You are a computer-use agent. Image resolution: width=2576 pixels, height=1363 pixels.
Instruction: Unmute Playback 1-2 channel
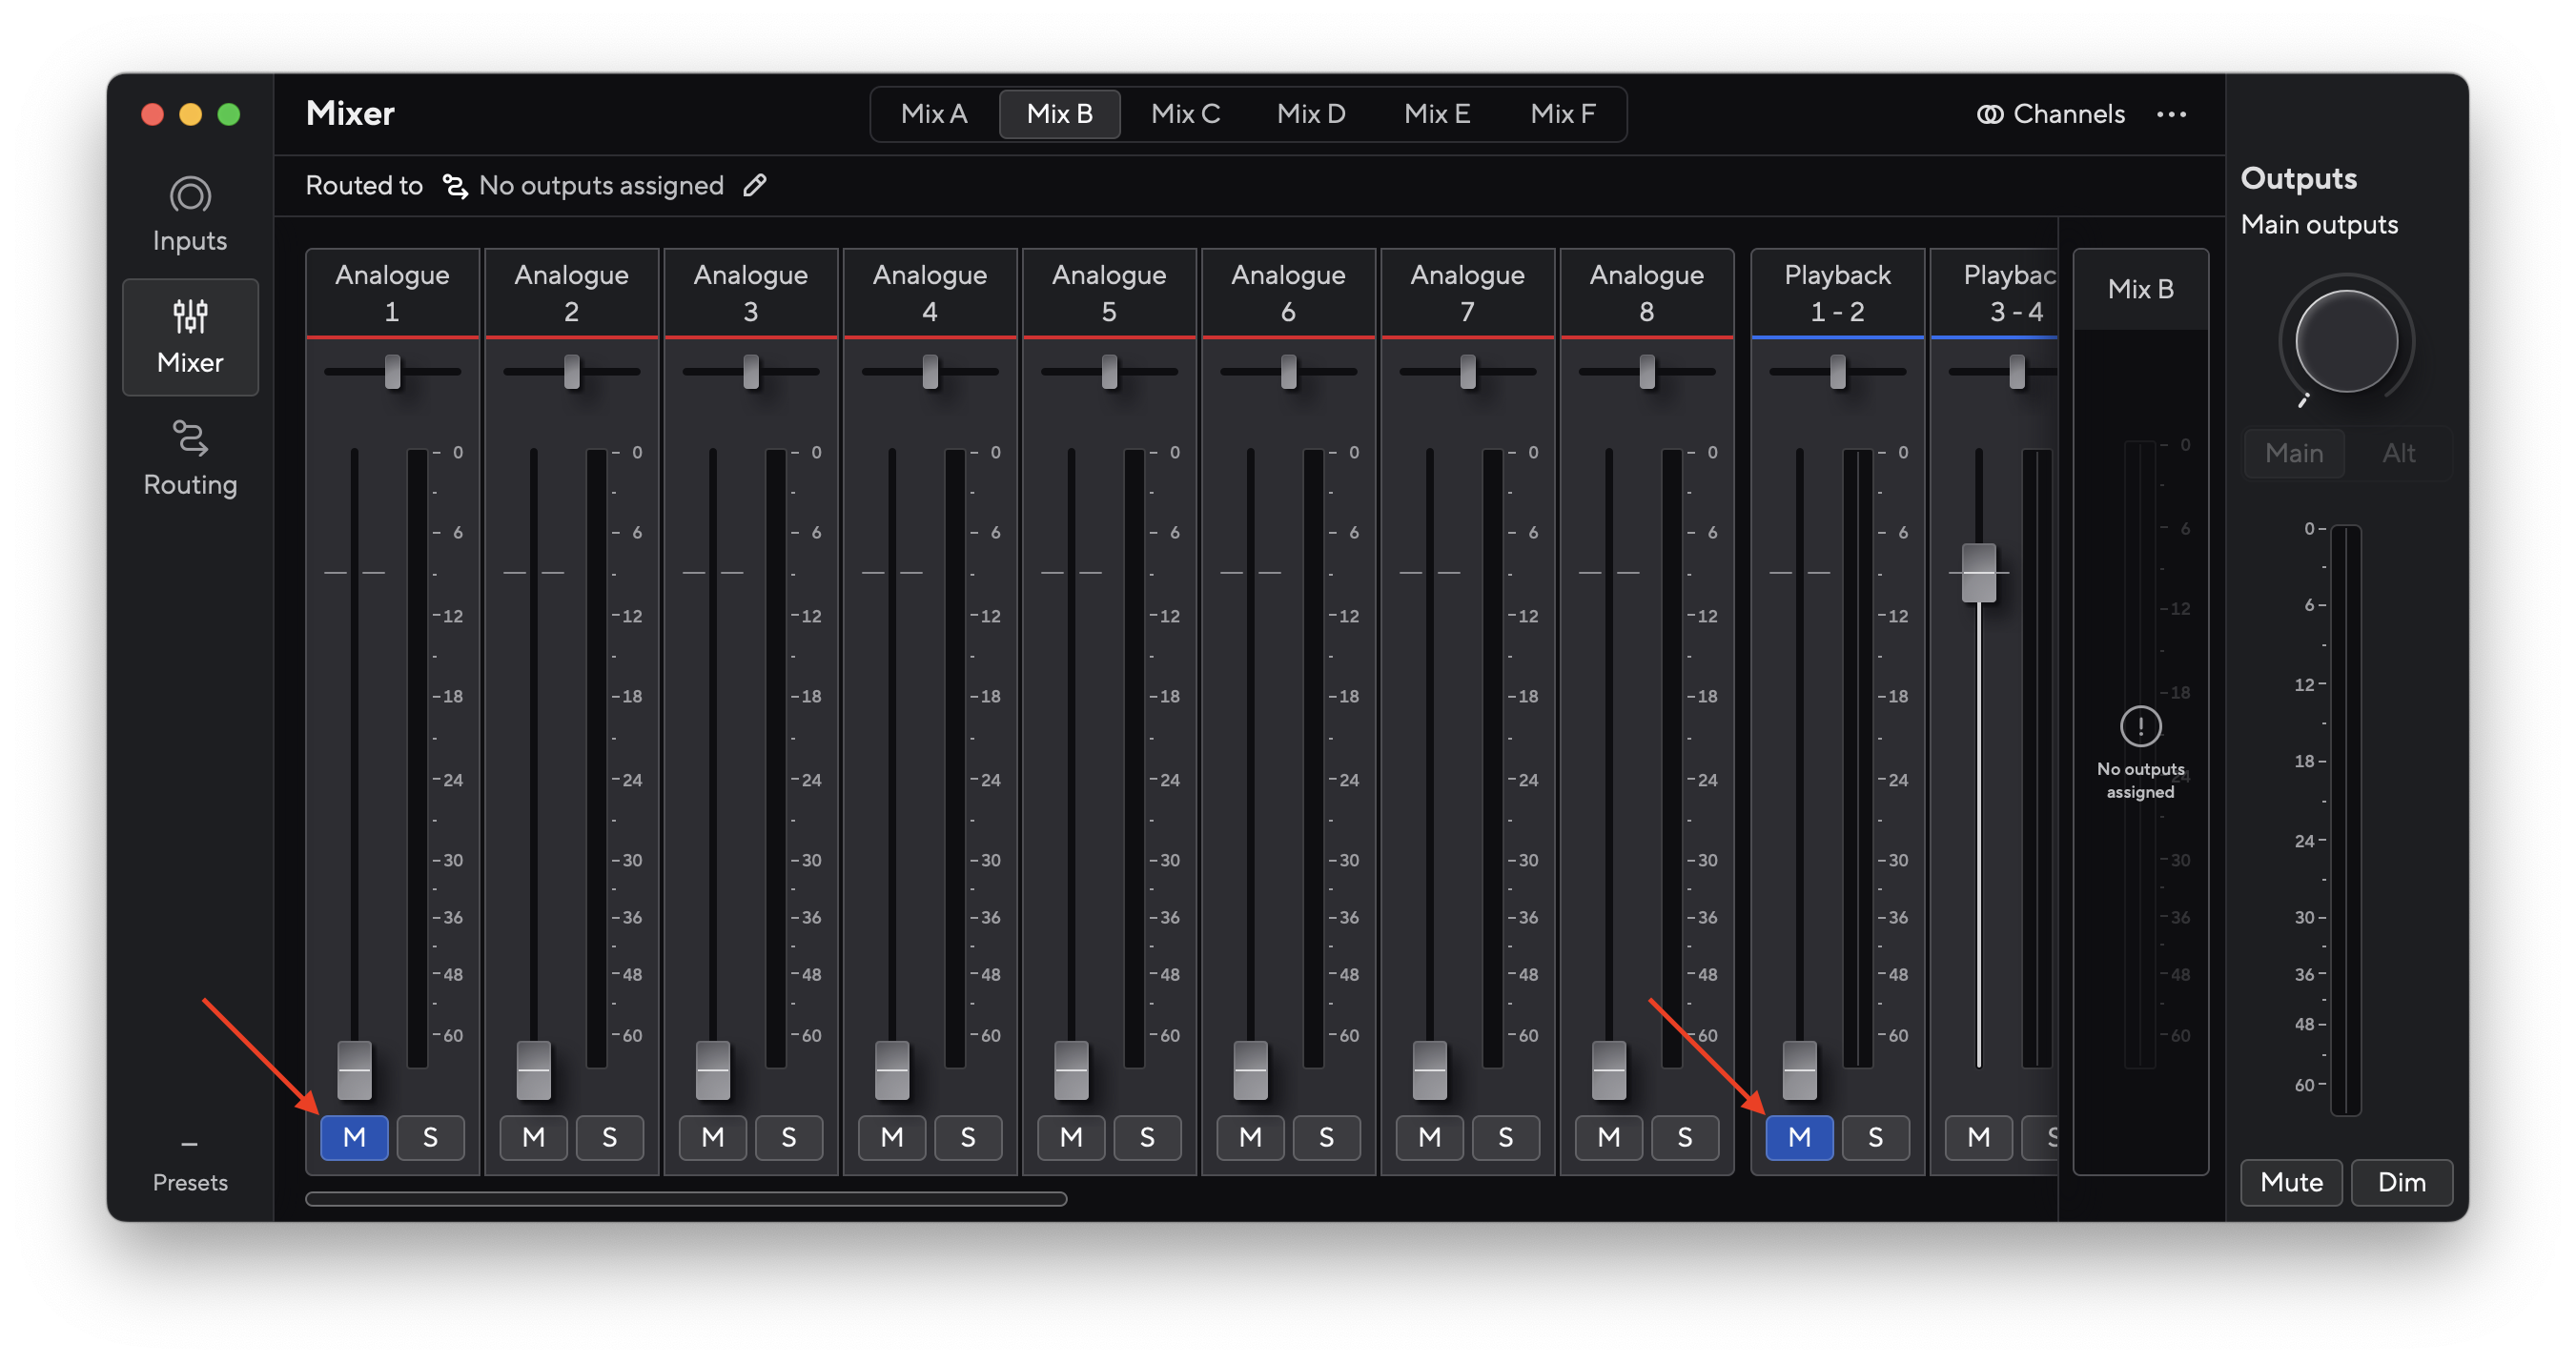1799,1137
